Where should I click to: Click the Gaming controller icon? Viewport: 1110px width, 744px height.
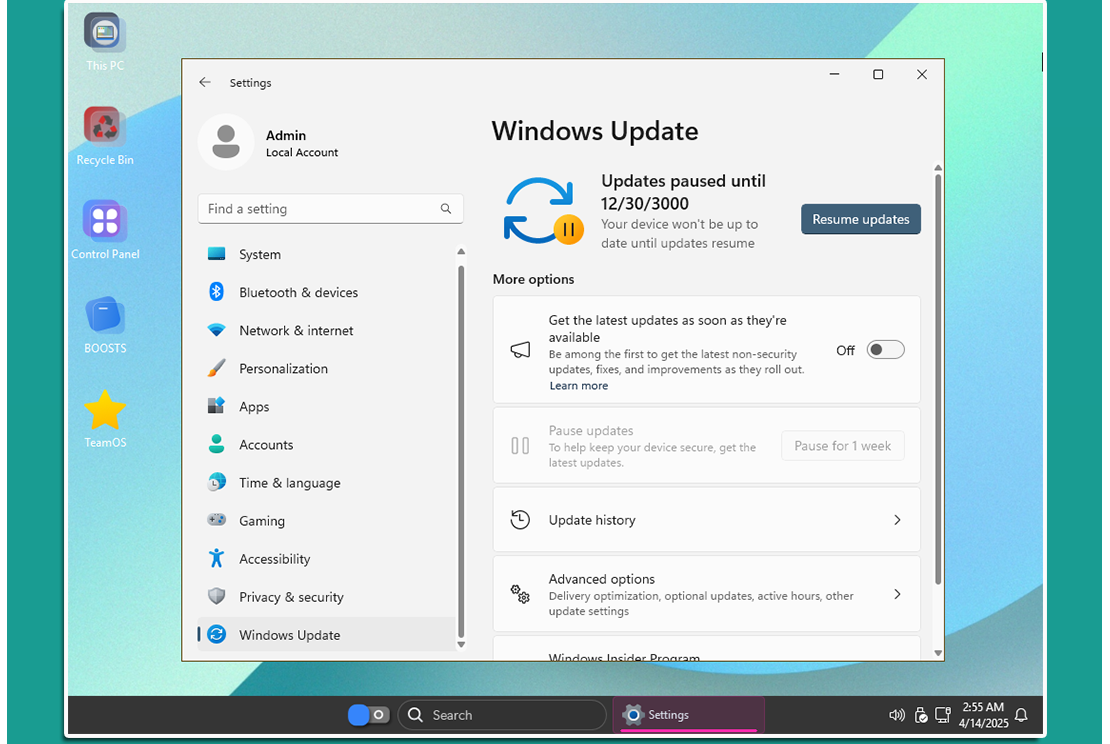(x=216, y=520)
